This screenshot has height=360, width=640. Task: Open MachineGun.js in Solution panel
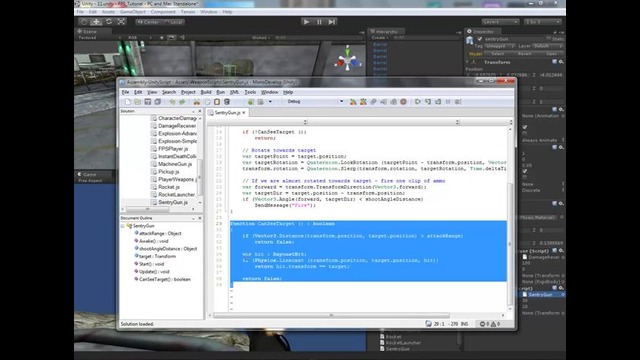(175, 164)
